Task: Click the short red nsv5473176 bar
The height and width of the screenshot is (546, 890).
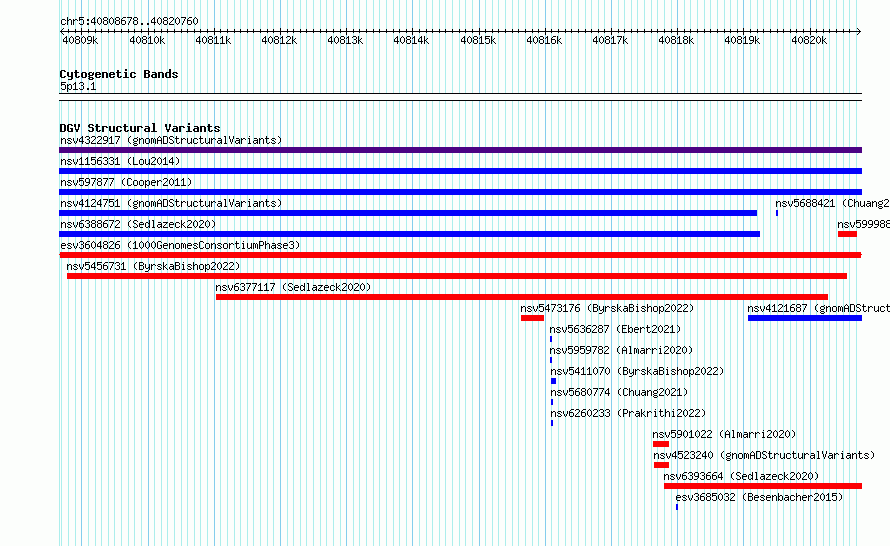Action: coord(532,318)
